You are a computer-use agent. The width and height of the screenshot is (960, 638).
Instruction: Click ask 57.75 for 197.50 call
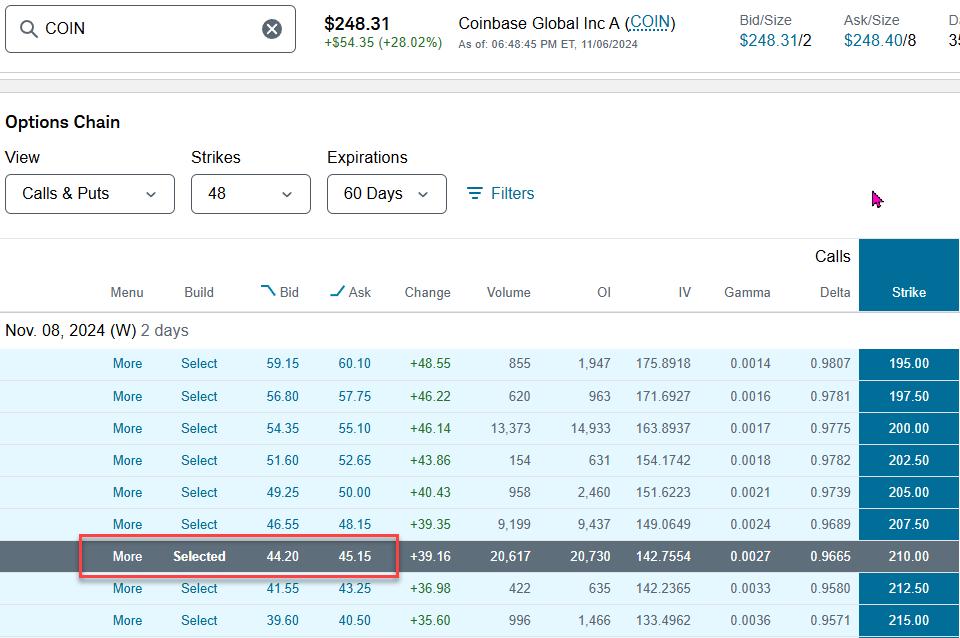point(354,396)
